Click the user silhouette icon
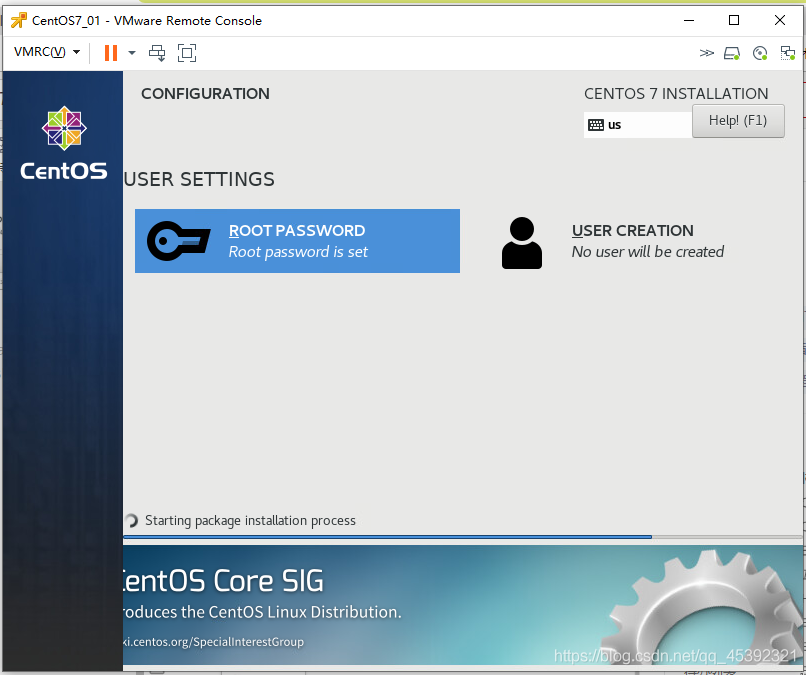806x675 pixels. [x=522, y=243]
